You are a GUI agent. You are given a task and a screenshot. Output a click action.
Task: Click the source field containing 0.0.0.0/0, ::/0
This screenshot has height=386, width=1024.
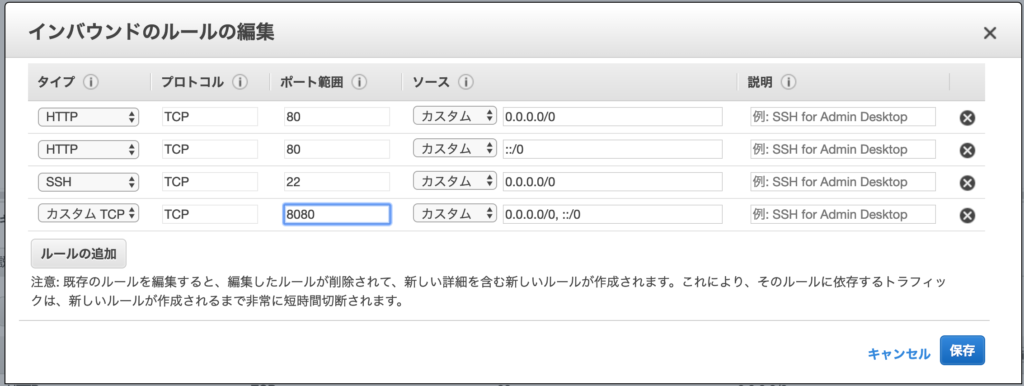pyautogui.click(x=613, y=214)
